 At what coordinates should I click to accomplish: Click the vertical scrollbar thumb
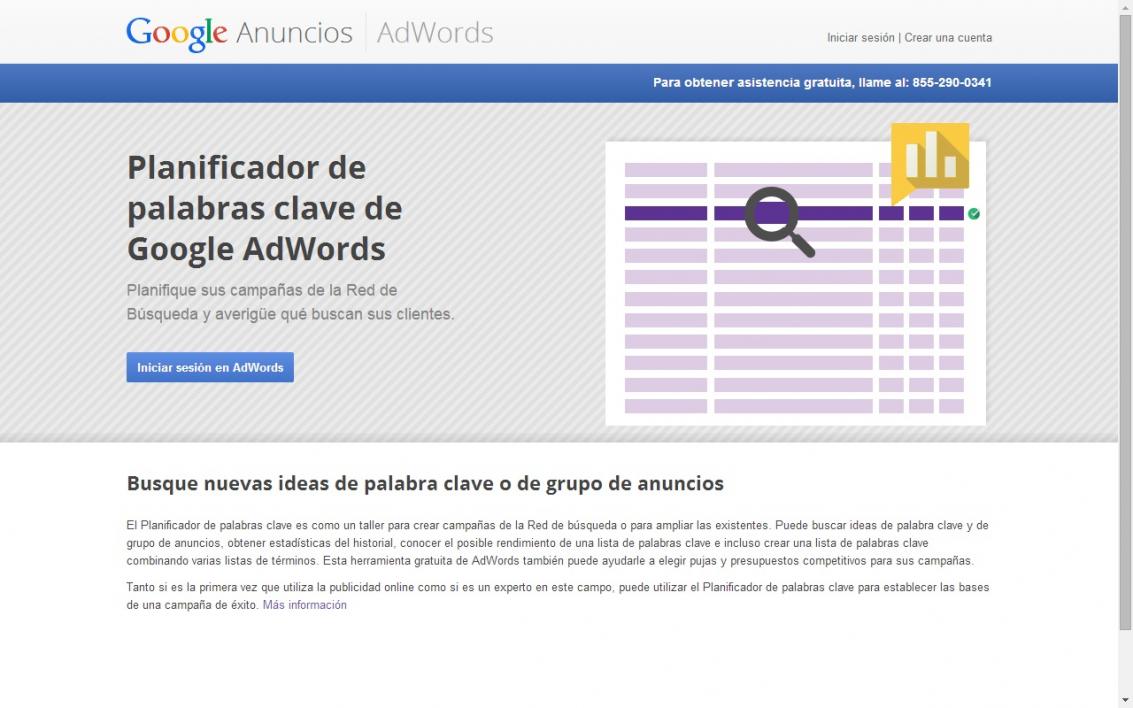[x=1125, y=320]
